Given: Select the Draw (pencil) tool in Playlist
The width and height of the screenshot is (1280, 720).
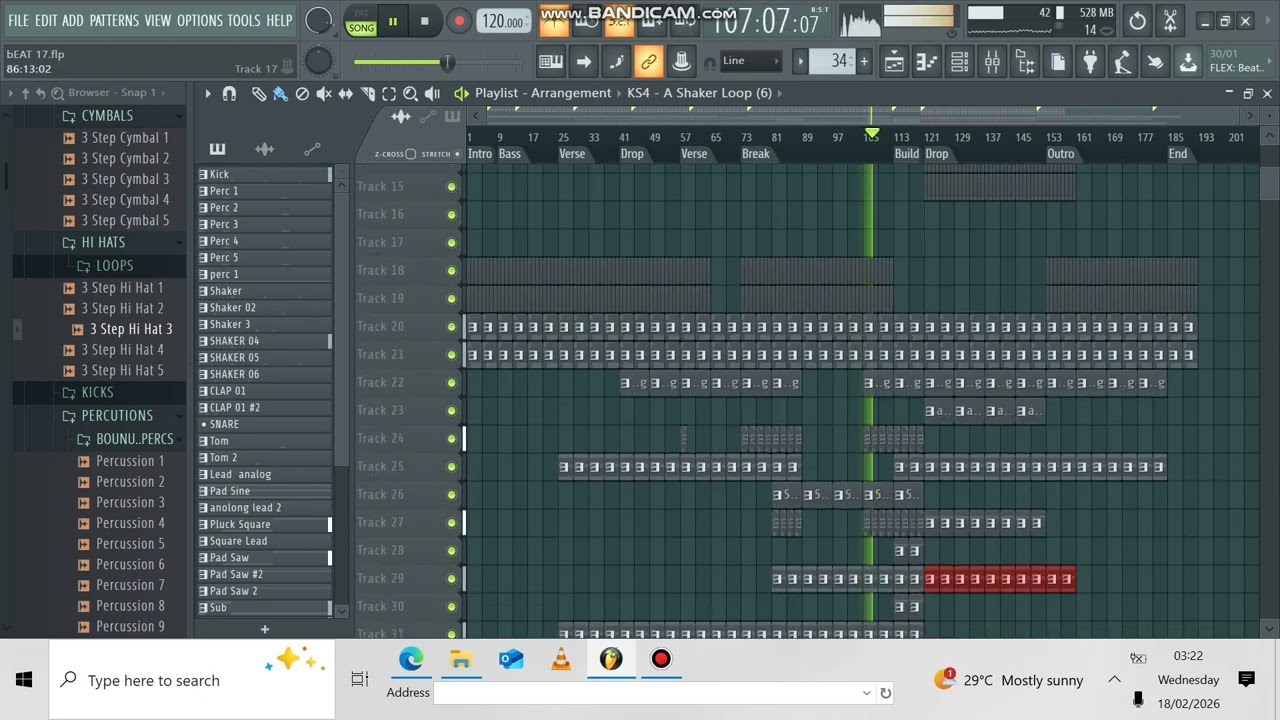Looking at the screenshot, I should (x=258, y=93).
